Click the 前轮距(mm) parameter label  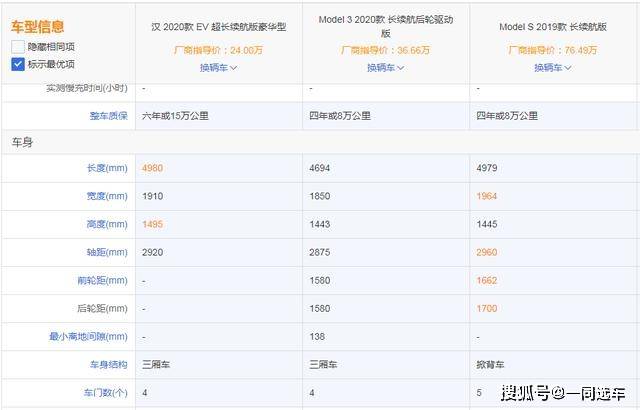104,282
